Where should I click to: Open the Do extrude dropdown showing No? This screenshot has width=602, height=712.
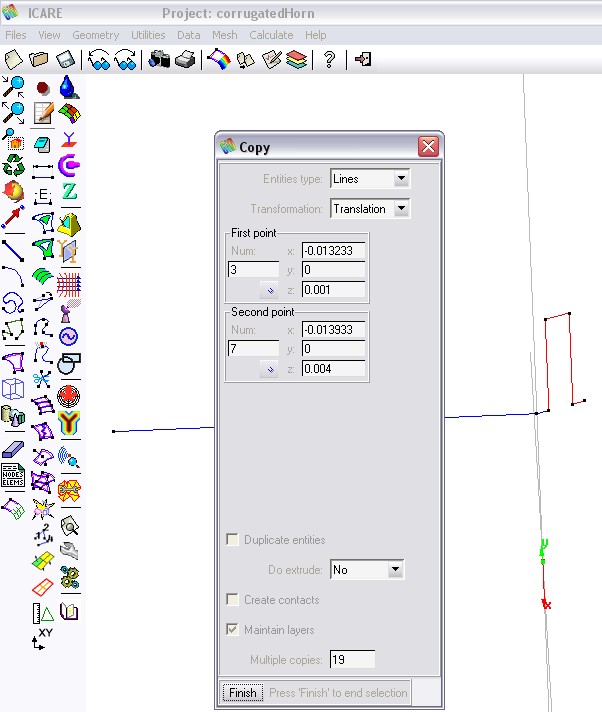(x=367, y=569)
